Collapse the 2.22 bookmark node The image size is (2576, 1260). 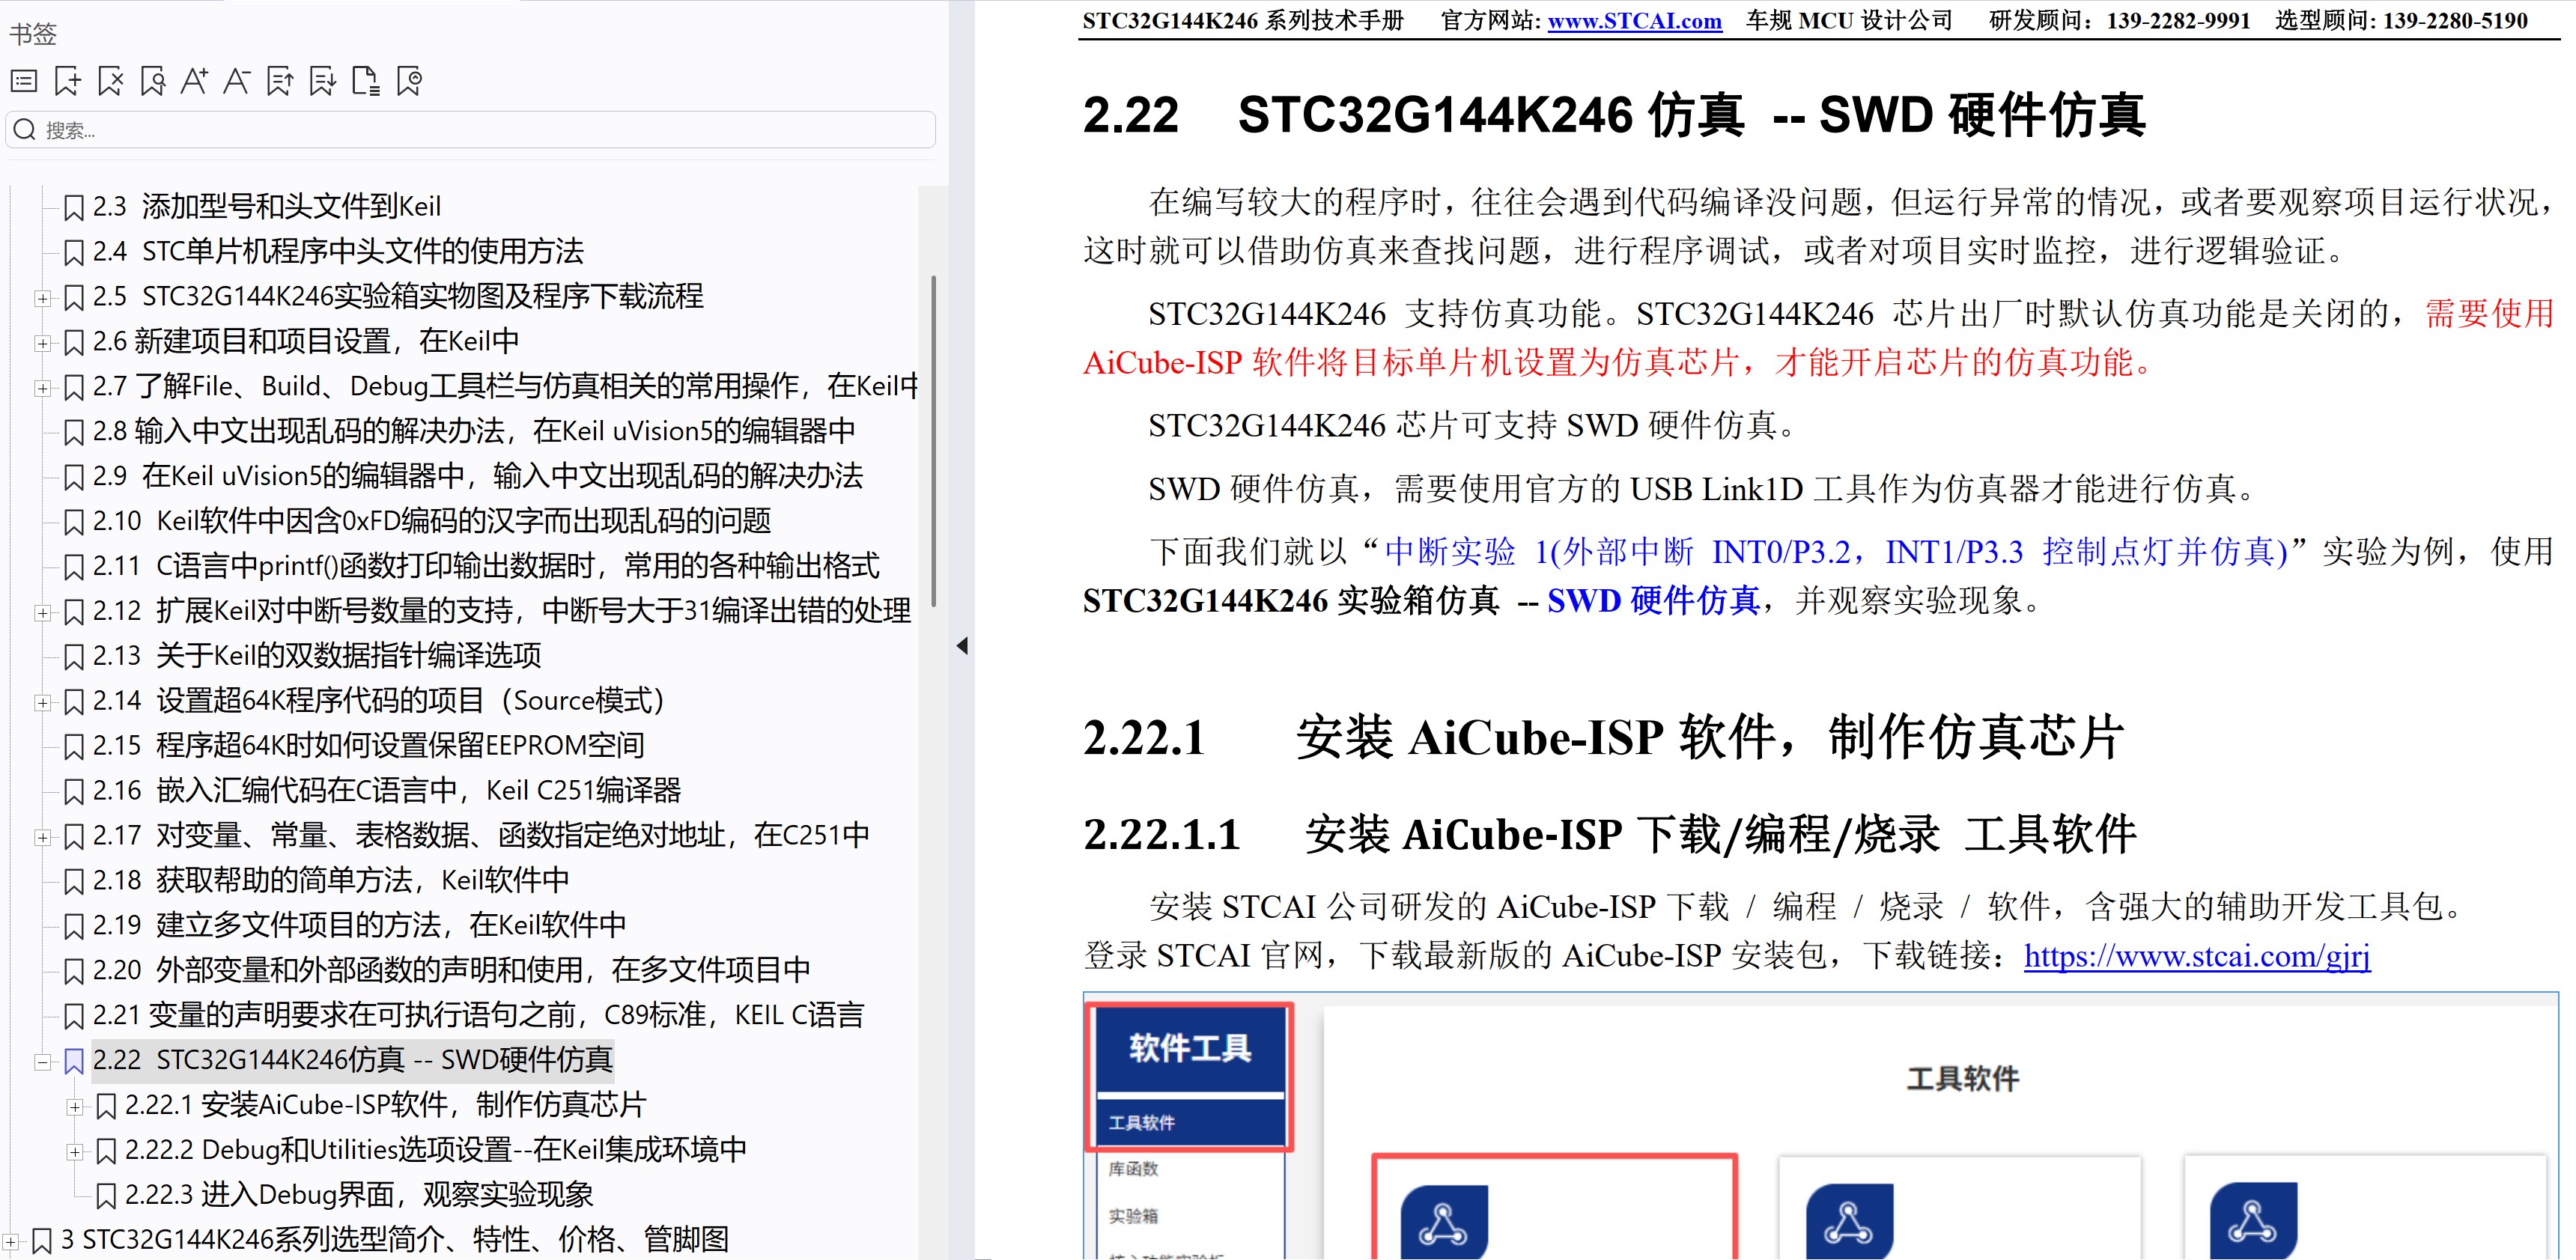click(x=42, y=1061)
